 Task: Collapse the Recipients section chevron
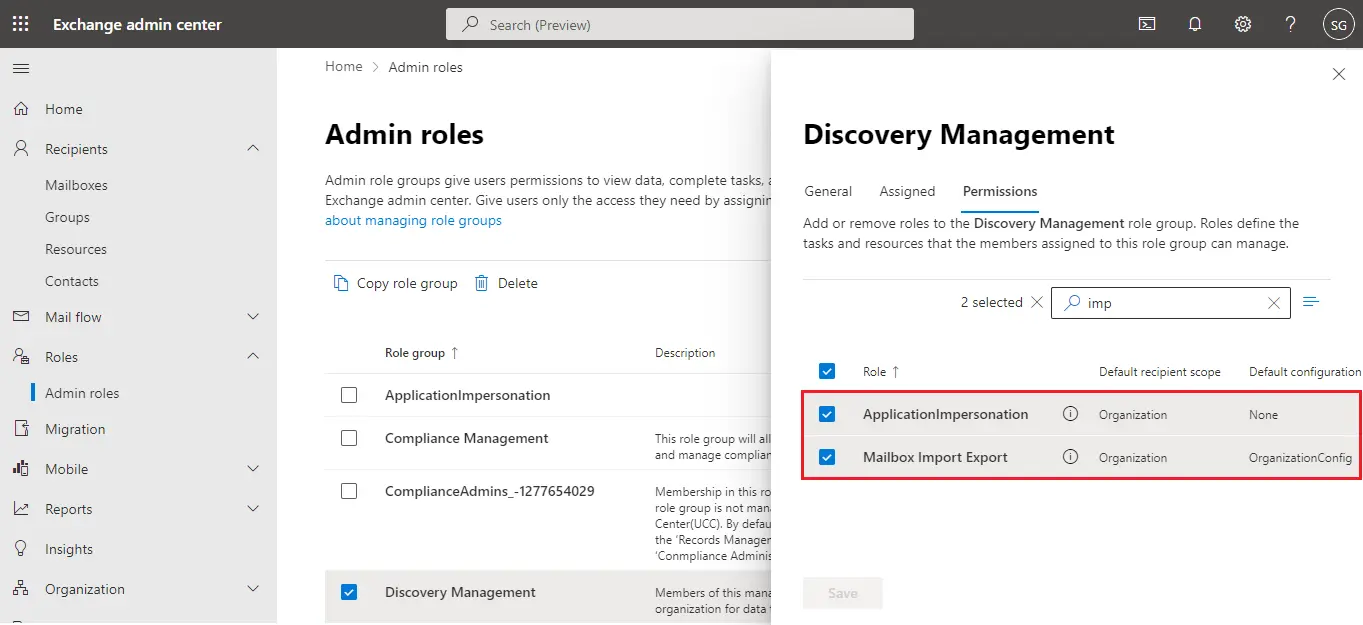253,148
